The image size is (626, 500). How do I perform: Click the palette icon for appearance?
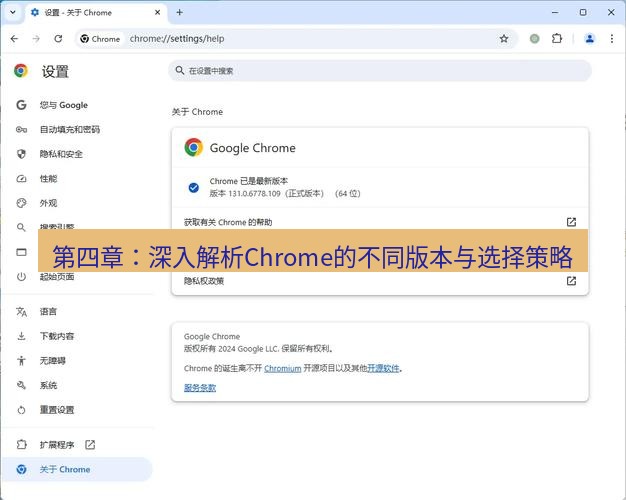tap(21, 203)
